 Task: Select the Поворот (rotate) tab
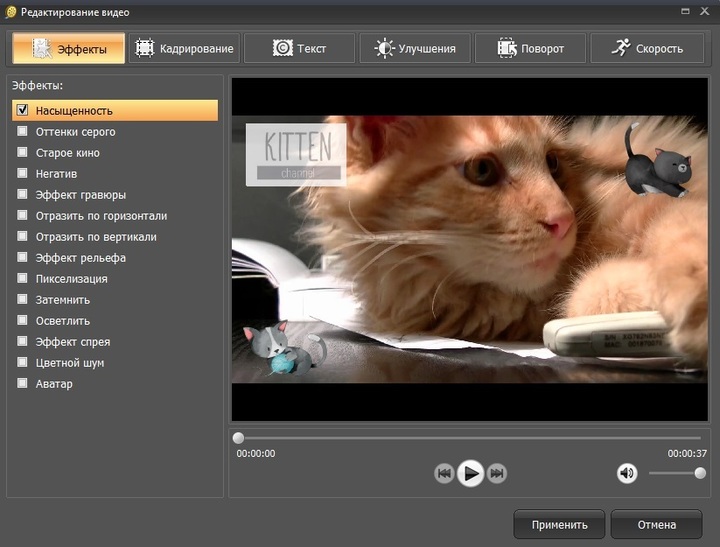click(530, 48)
